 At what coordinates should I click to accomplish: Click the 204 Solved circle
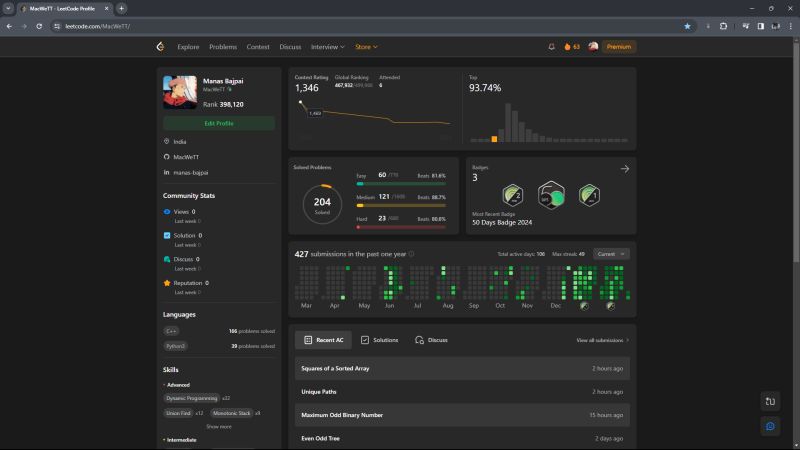coord(322,204)
